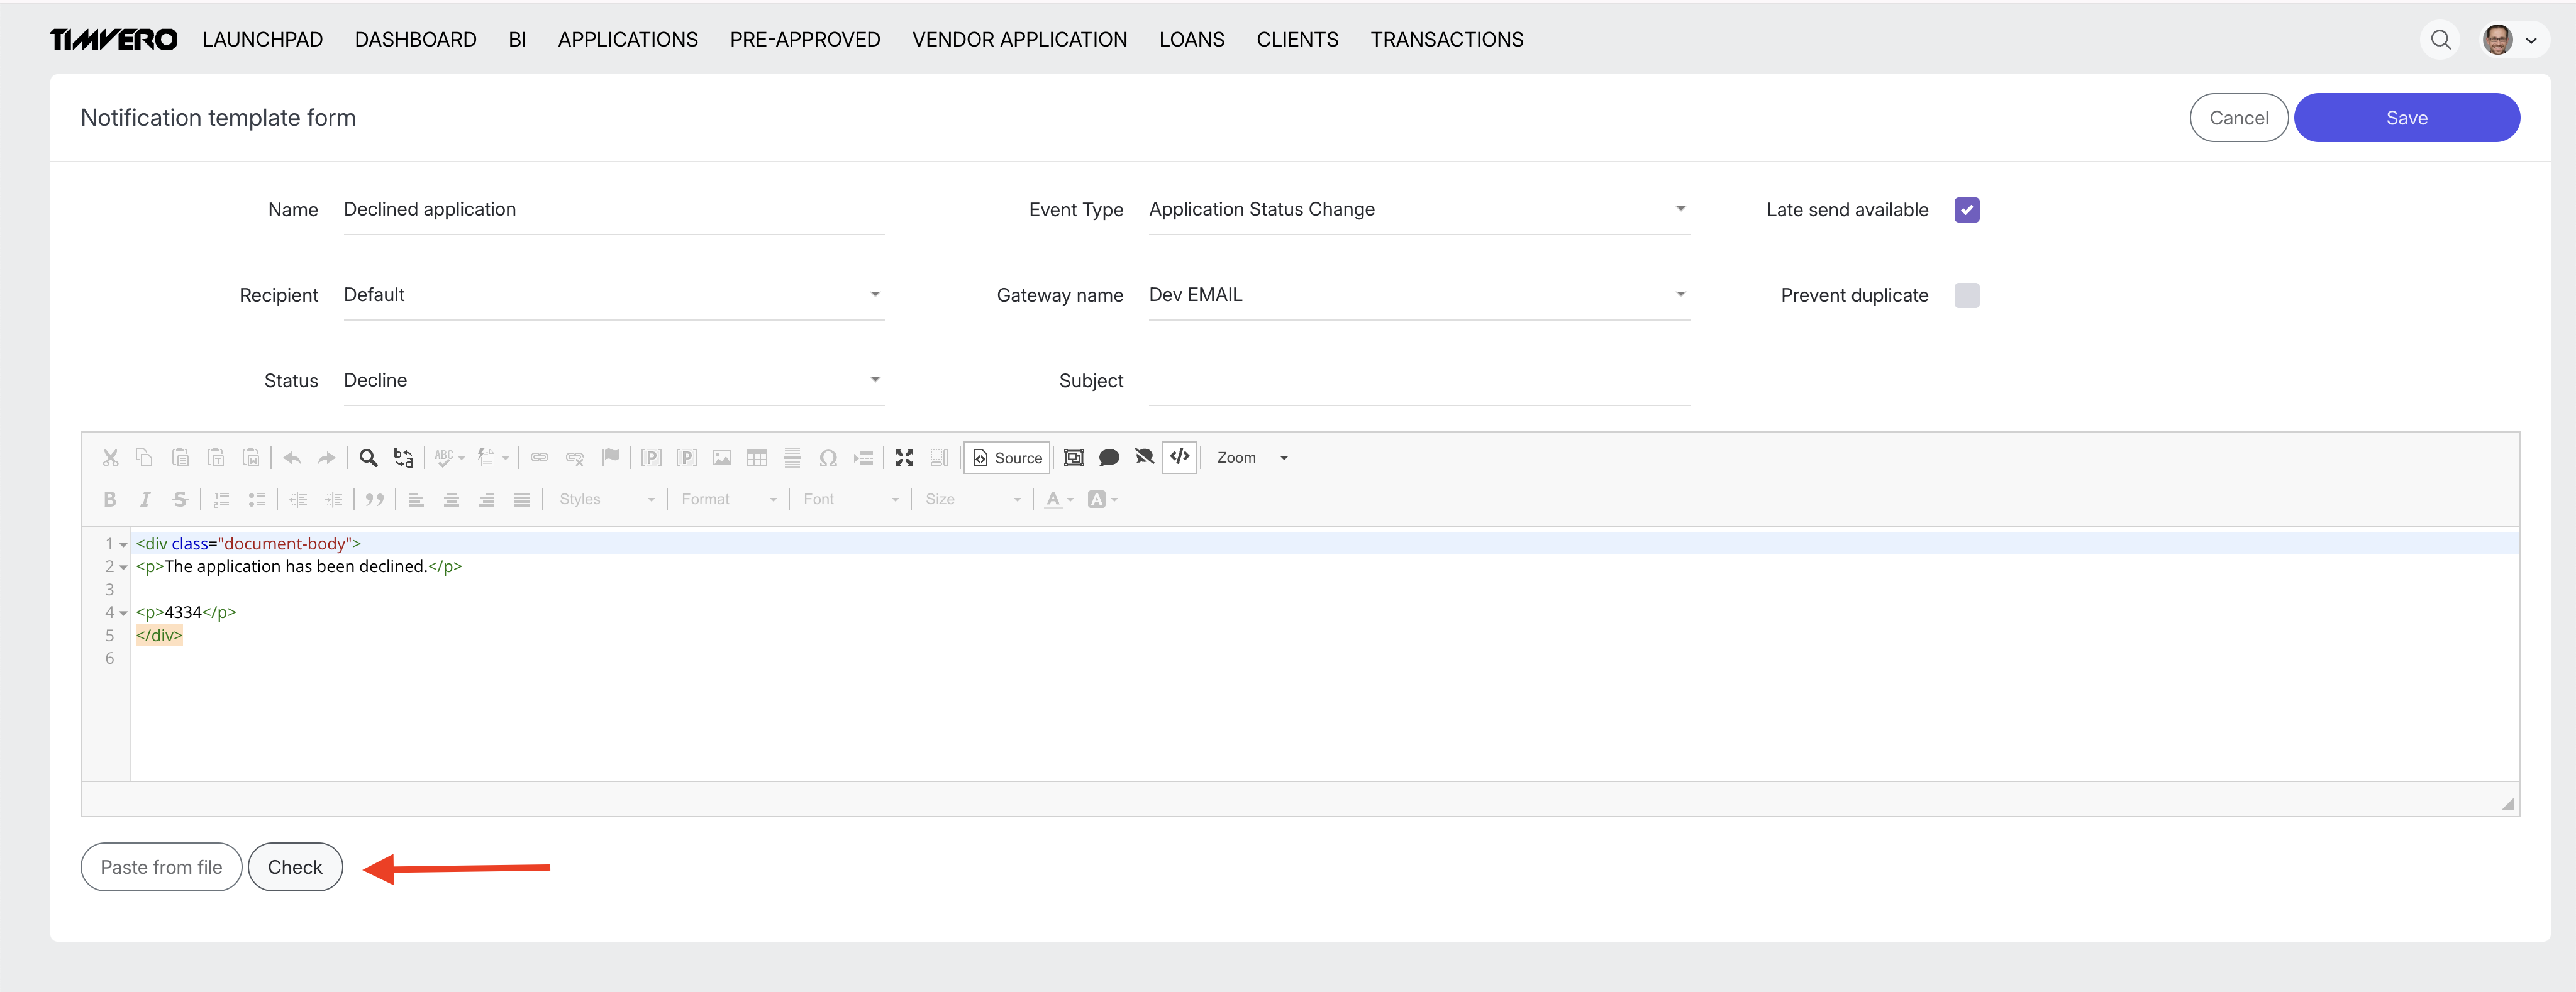Go to the APPLICATIONS menu item
Viewport: 2576px width, 992px height.
click(627, 40)
